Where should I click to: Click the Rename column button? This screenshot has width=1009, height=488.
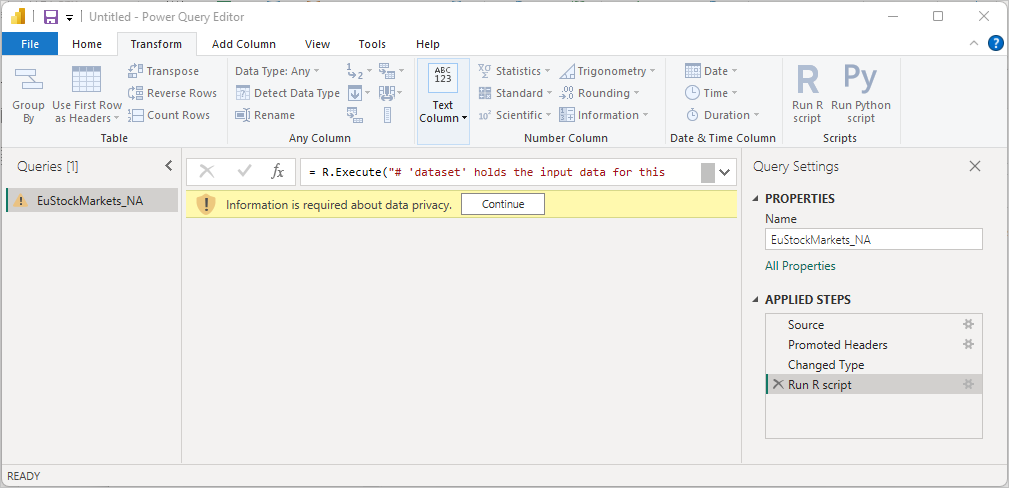click(x=264, y=115)
